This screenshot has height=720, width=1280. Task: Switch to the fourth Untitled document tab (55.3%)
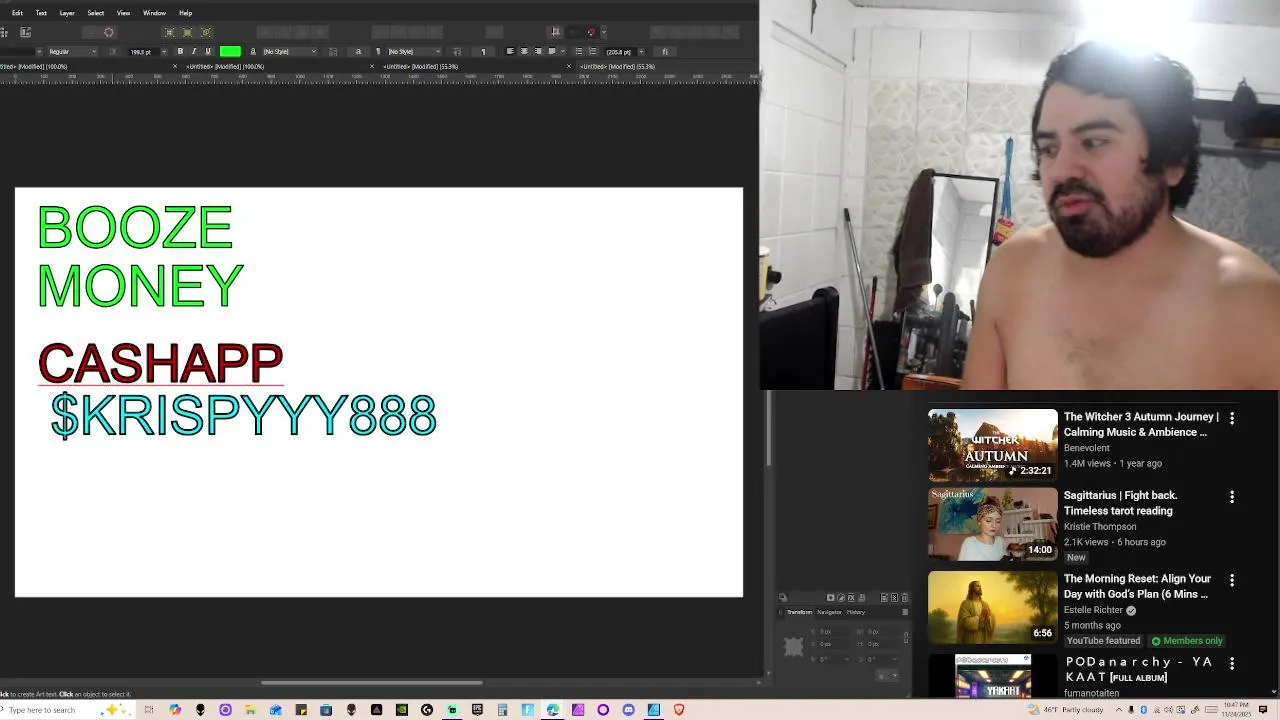pyautogui.click(x=618, y=66)
